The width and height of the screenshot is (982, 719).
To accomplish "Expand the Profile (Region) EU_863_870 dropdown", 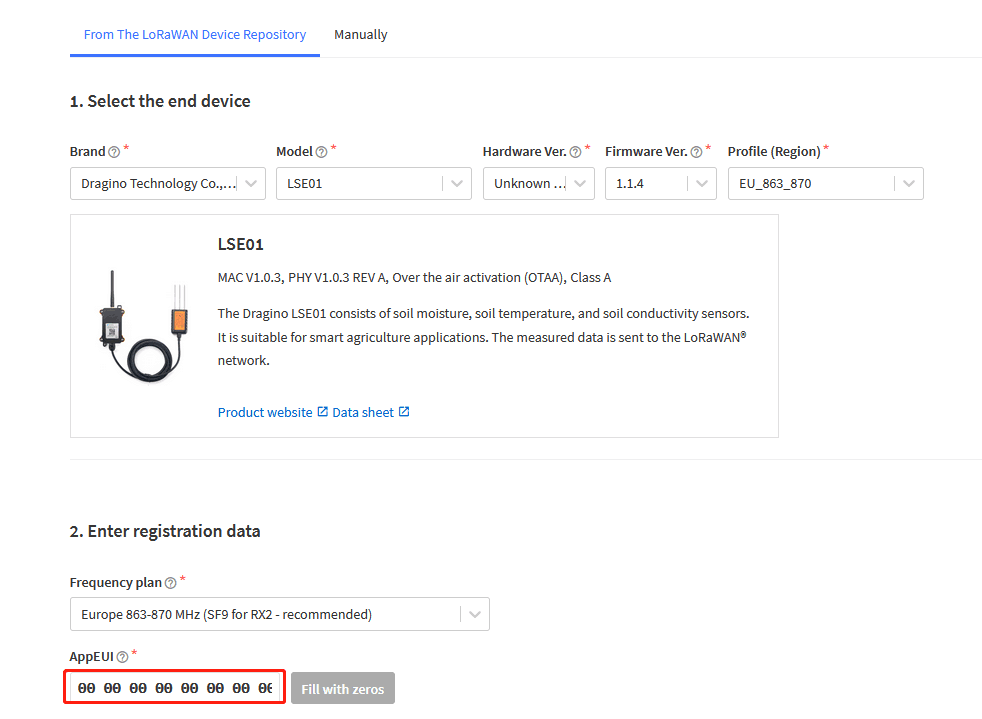I will tap(825, 184).
